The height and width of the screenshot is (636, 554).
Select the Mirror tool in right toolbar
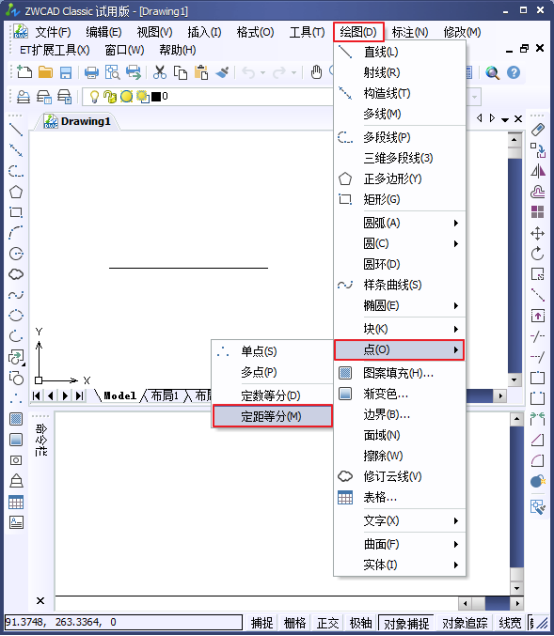pyautogui.click(x=538, y=171)
